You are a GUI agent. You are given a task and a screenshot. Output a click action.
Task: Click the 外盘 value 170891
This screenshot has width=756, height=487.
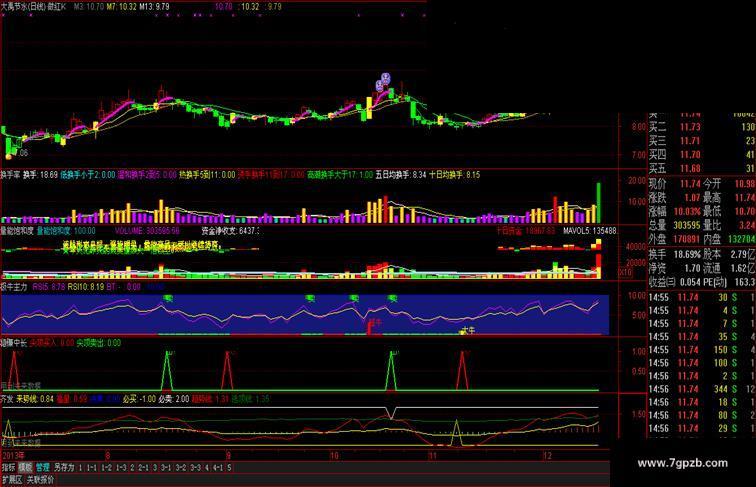pyautogui.click(x=687, y=239)
